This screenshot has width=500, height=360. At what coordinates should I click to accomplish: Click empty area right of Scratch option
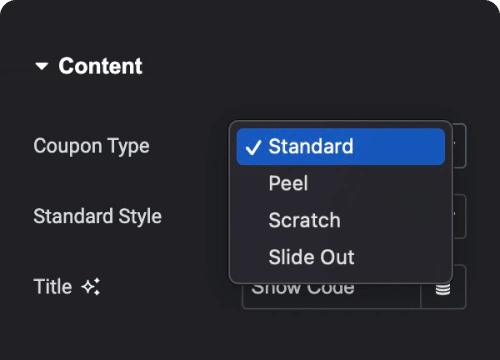(393, 220)
